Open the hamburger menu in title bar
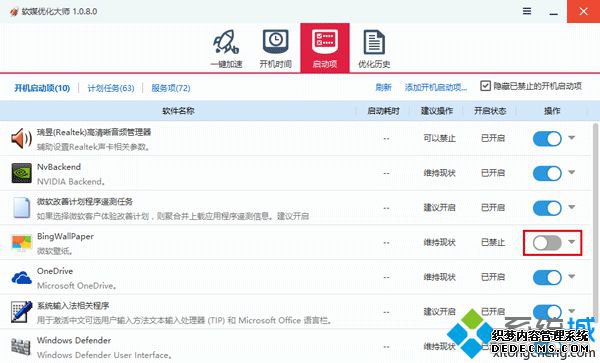This screenshot has width=600, height=363. pos(527,11)
